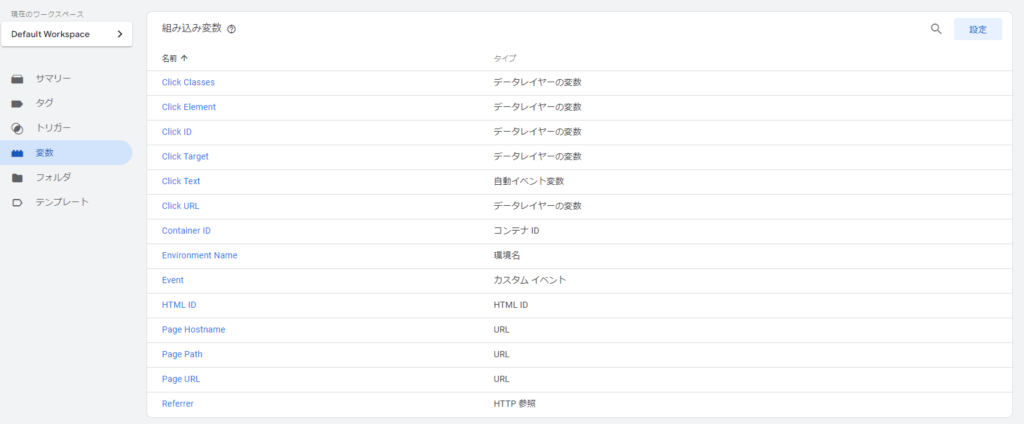Open the Referrer variable link
Image resolution: width=1024 pixels, height=424 pixels.
(177, 404)
